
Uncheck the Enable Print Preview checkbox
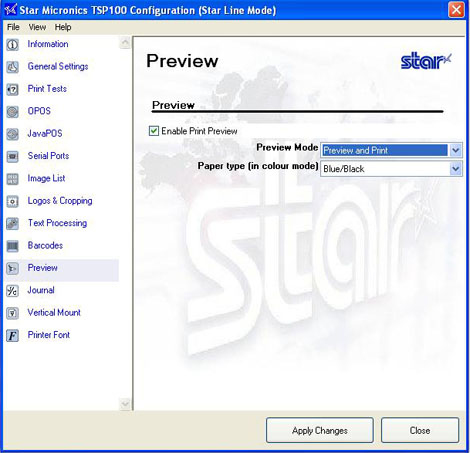(154, 131)
